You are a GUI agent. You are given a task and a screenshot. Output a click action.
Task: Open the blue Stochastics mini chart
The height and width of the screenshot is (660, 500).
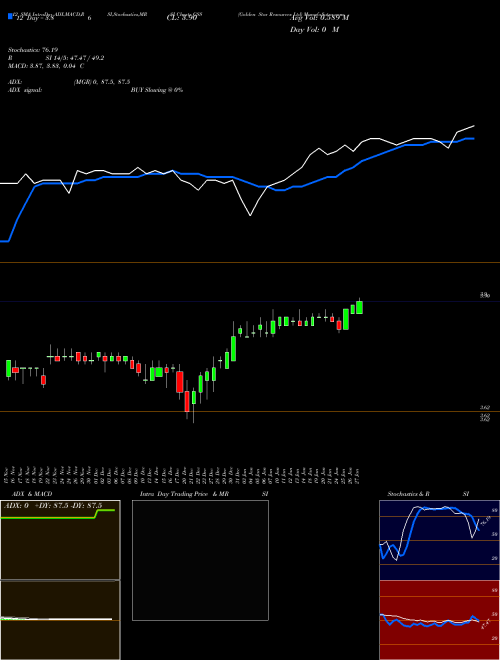[x=439, y=540]
